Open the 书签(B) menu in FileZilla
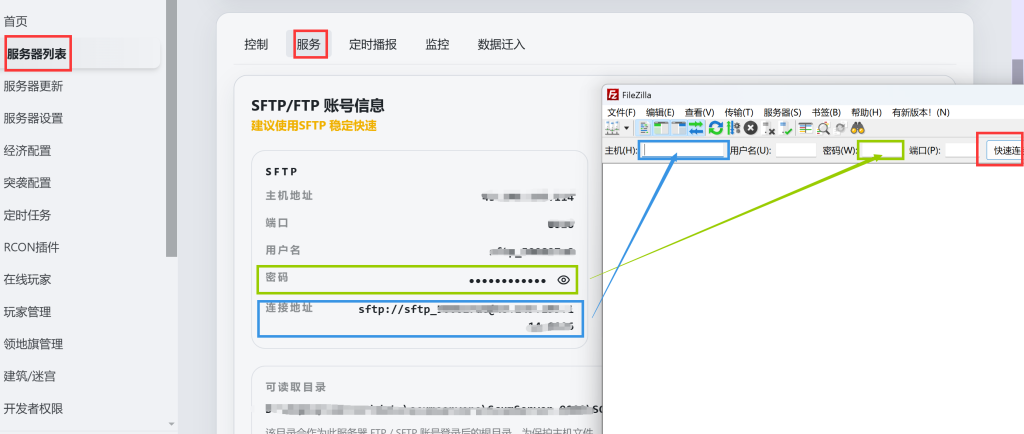Screen dimensions: 1024x434 coord(826,112)
